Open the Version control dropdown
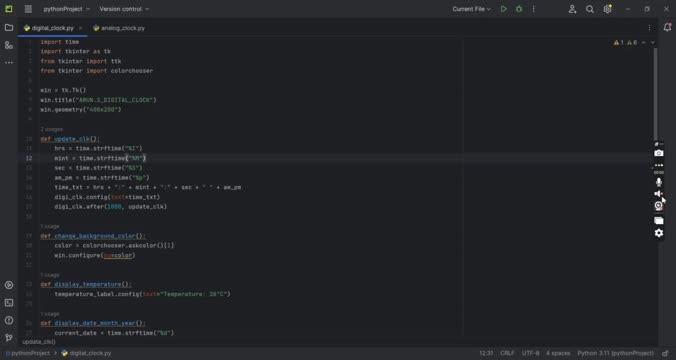Screen dimensions: 676x360 pyautogui.click(x=124, y=9)
